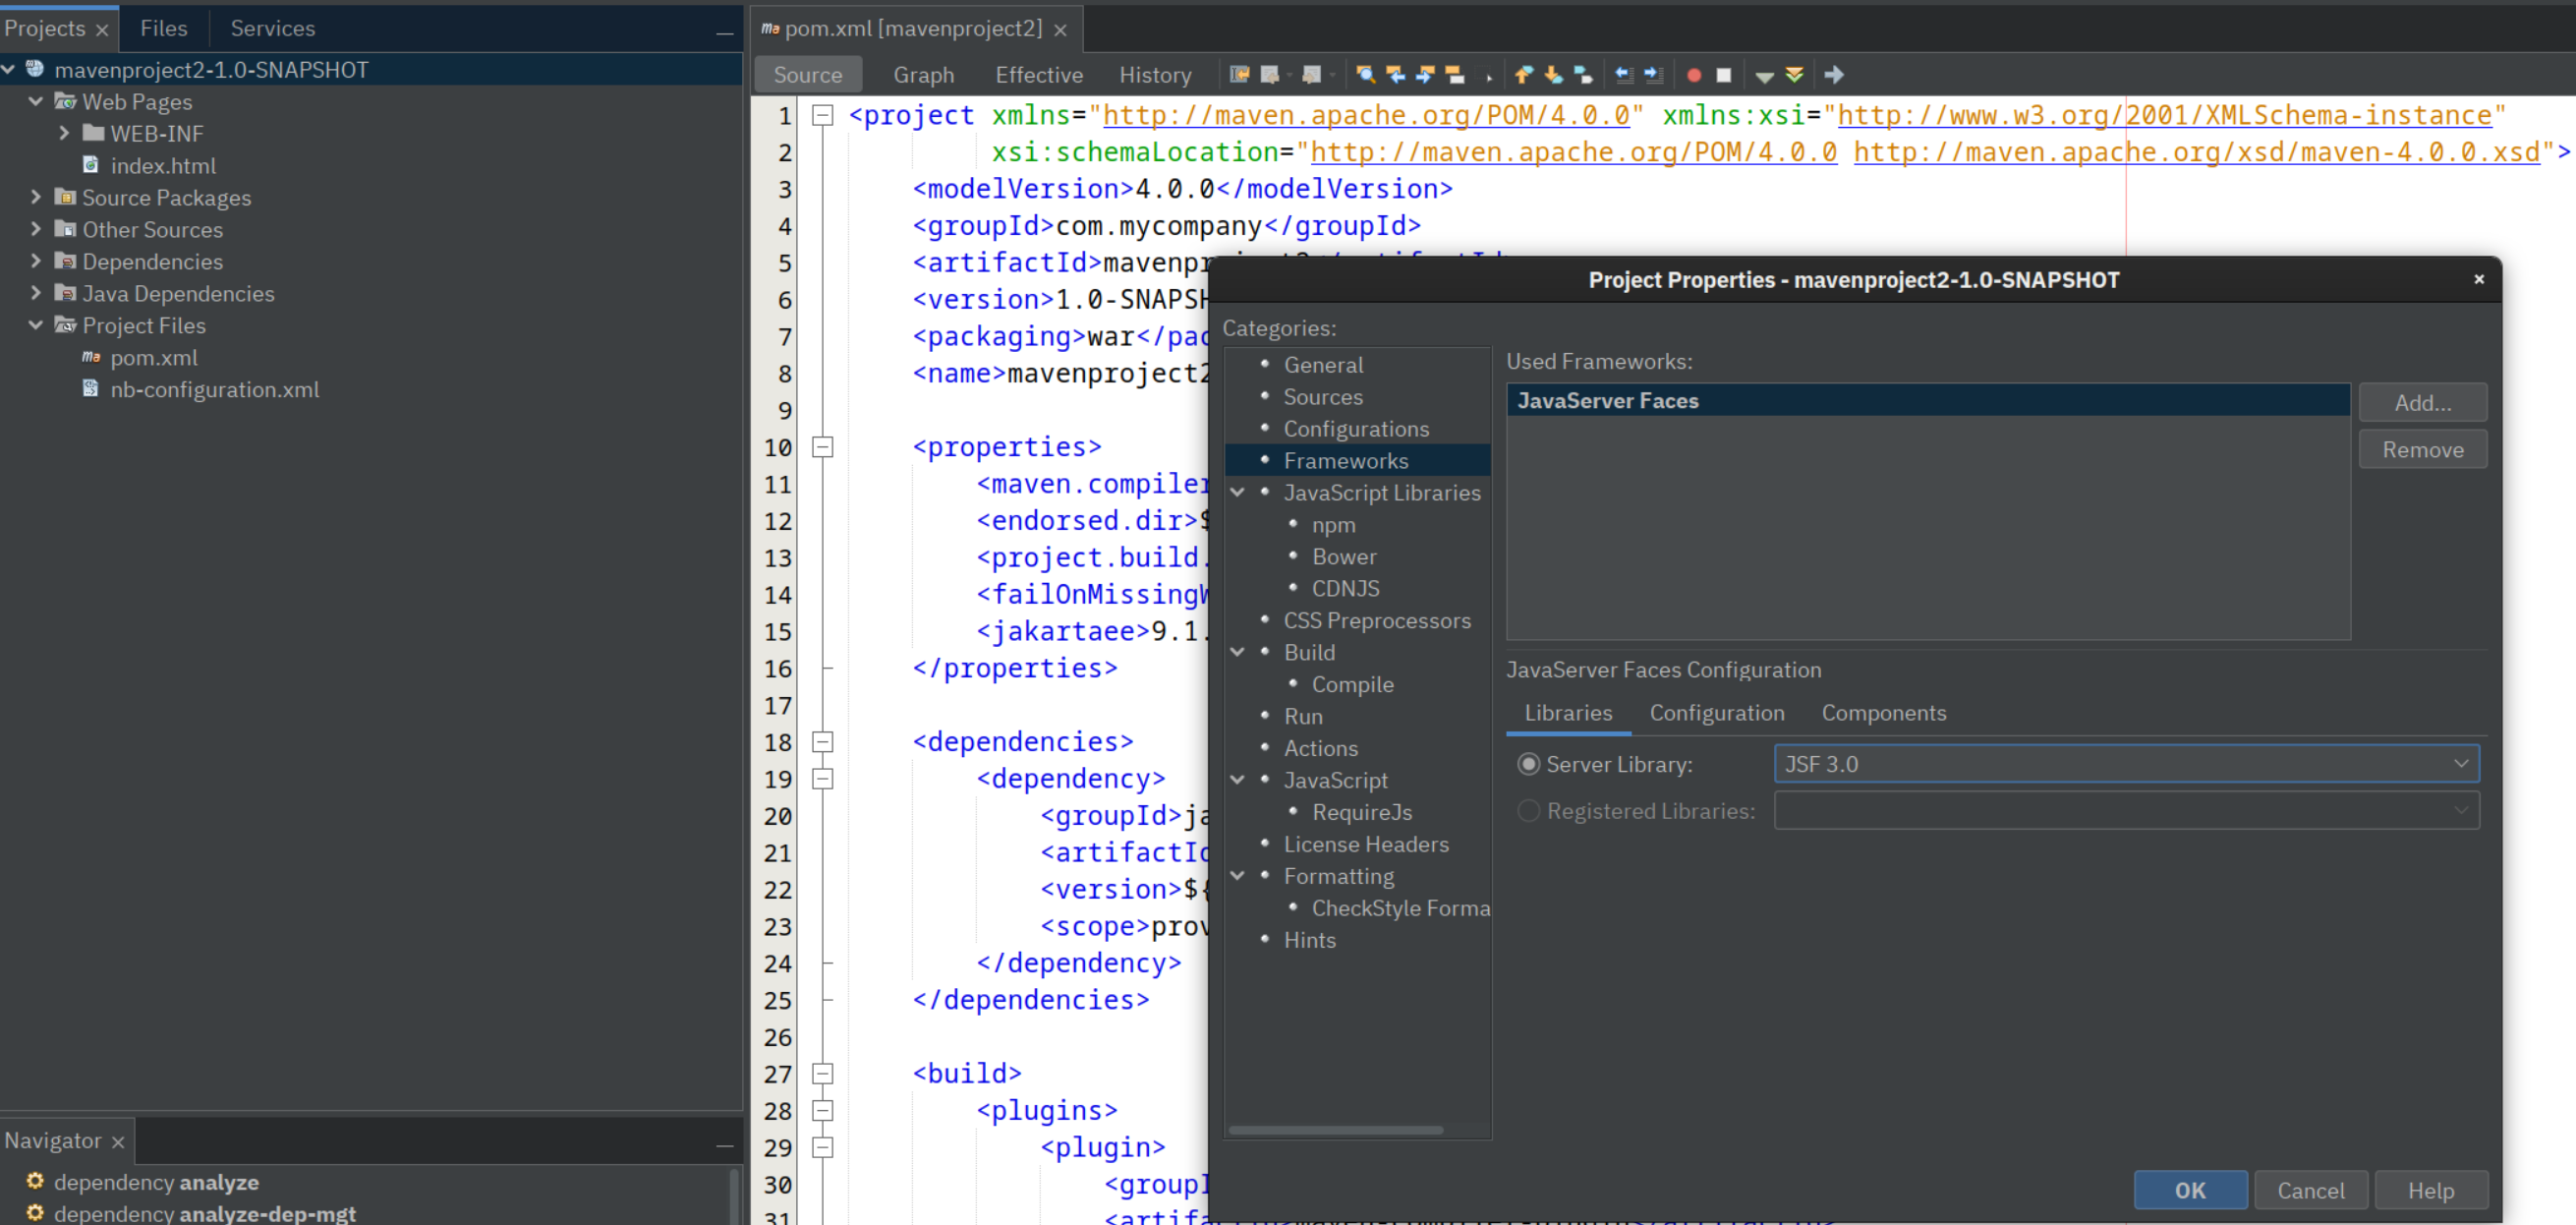The width and height of the screenshot is (2576, 1225).
Task: Collapse the JavaScript Libraries category
Action: click(1238, 492)
